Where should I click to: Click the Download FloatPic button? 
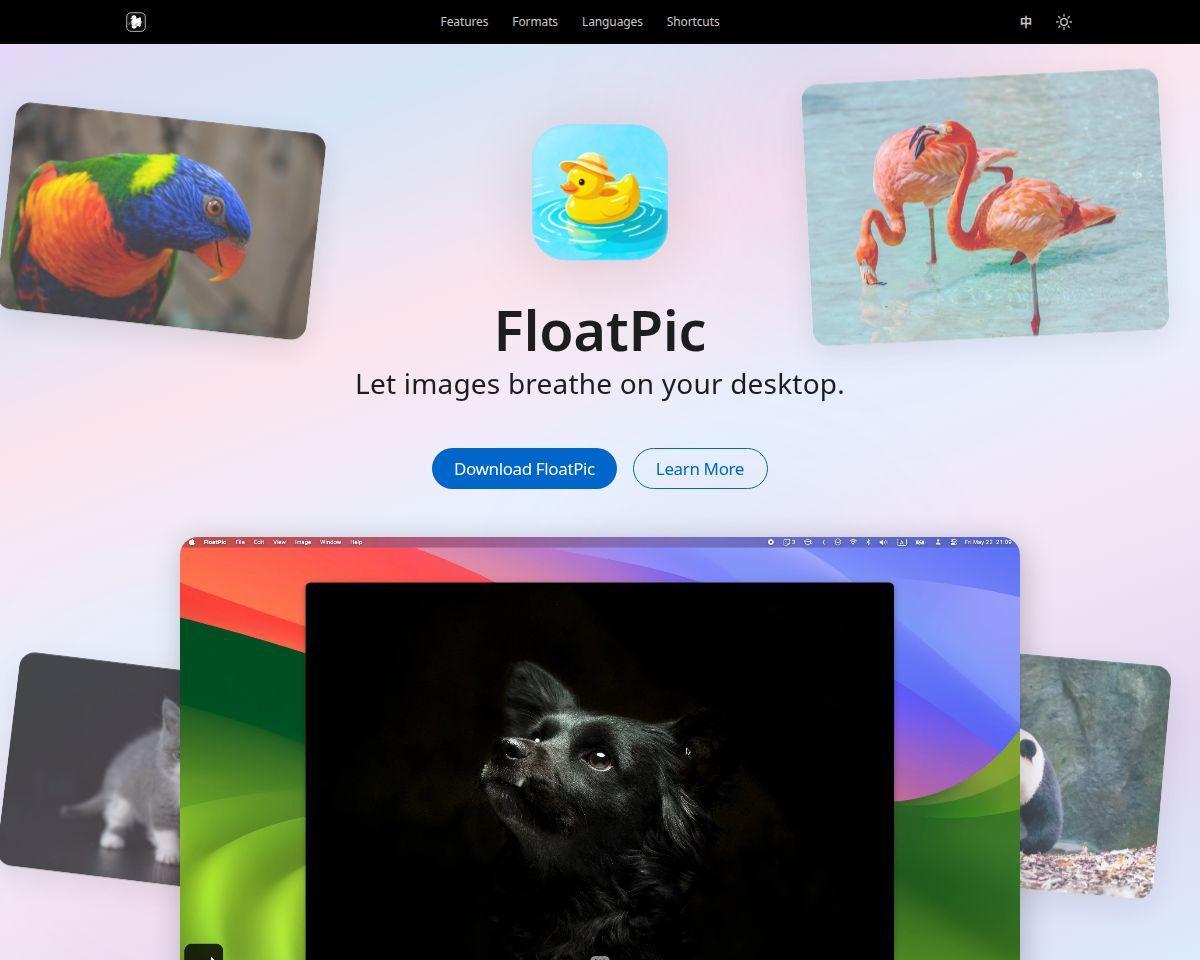[x=524, y=469]
